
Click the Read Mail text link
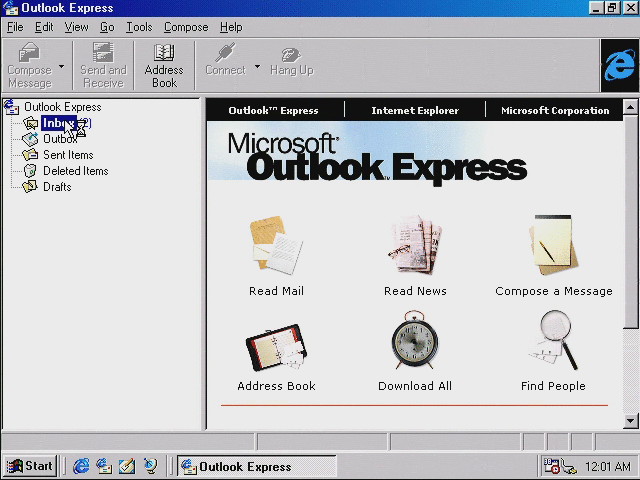click(276, 291)
